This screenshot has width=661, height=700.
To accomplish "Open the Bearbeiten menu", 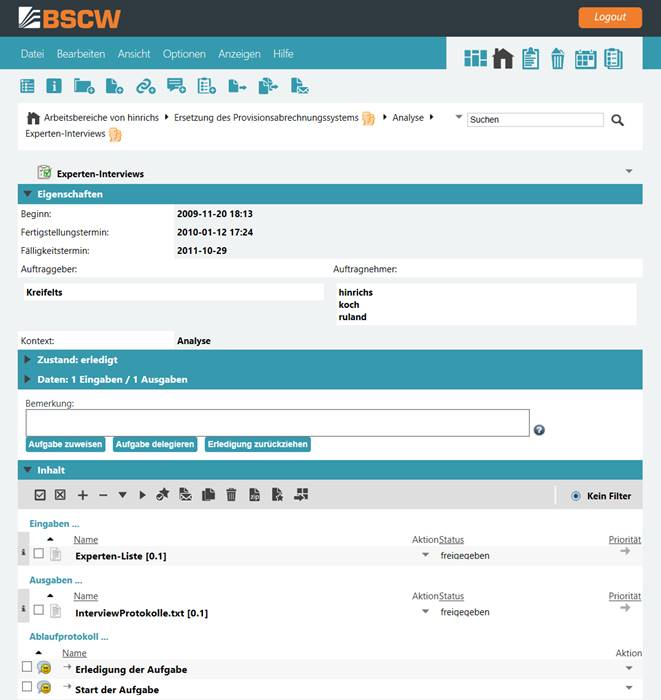I will pos(80,54).
